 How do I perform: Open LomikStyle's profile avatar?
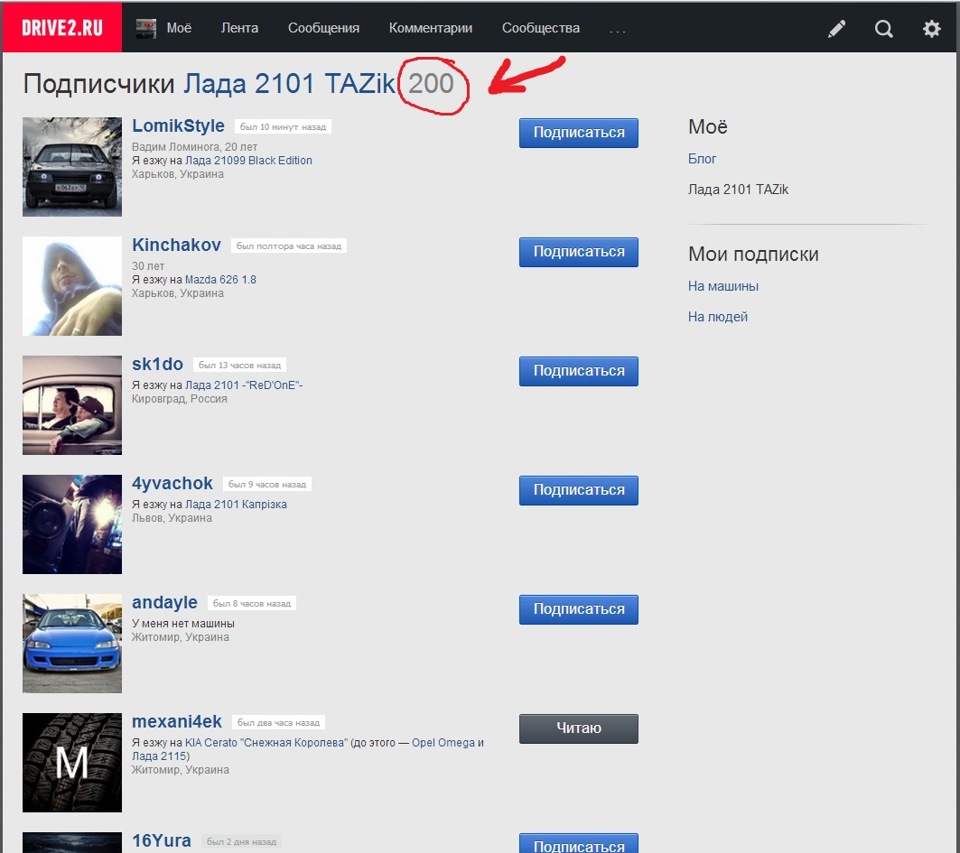pos(72,167)
